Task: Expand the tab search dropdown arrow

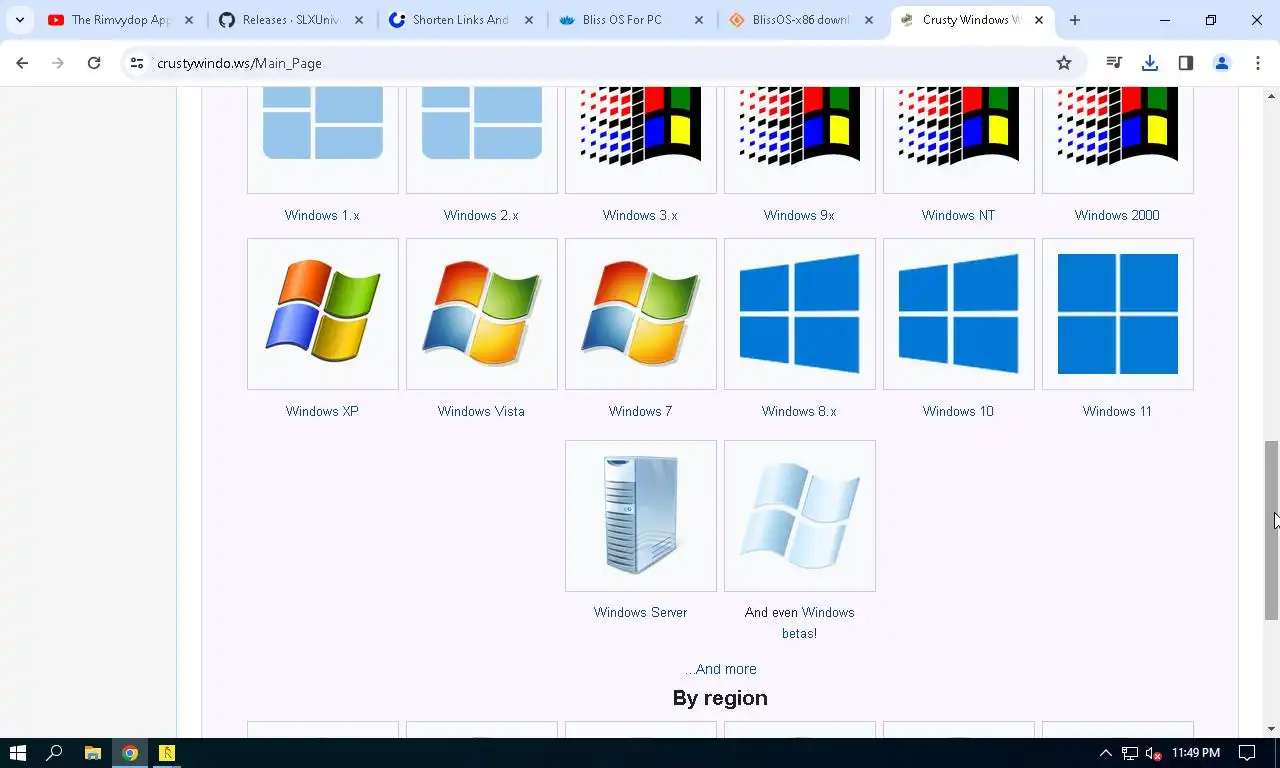Action: click(x=19, y=20)
